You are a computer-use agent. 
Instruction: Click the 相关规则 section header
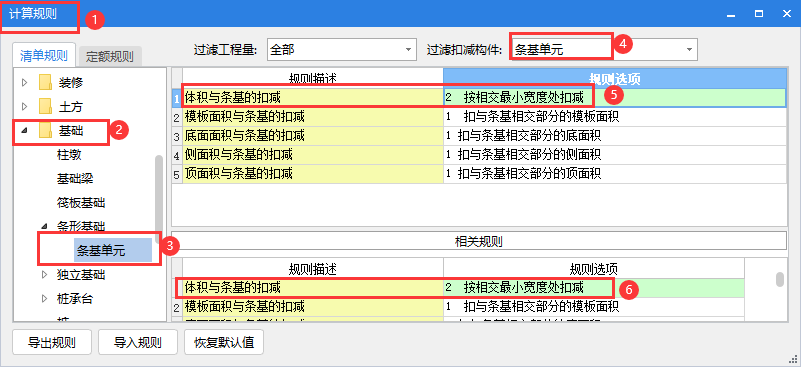[x=479, y=241]
